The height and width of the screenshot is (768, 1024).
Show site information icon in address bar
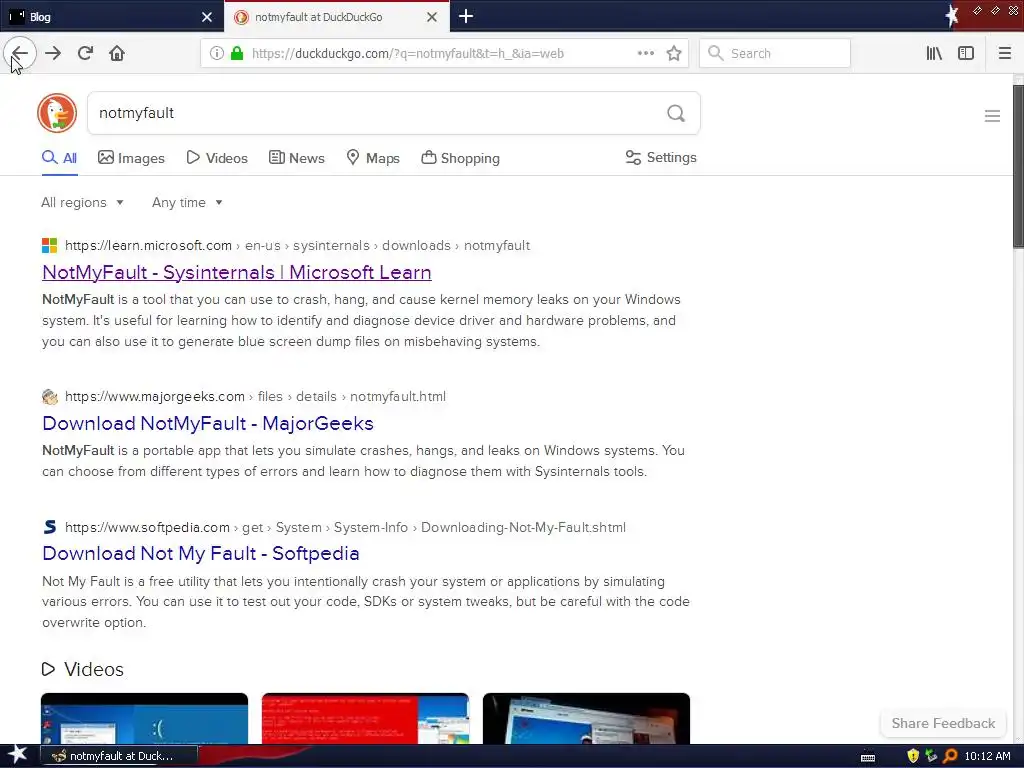click(217, 54)
